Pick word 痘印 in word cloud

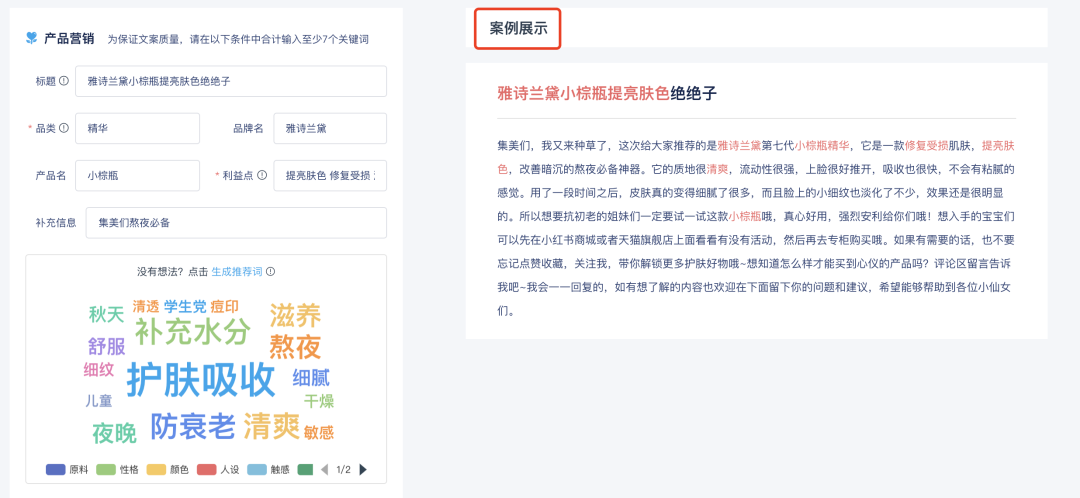tap(224, 307)
